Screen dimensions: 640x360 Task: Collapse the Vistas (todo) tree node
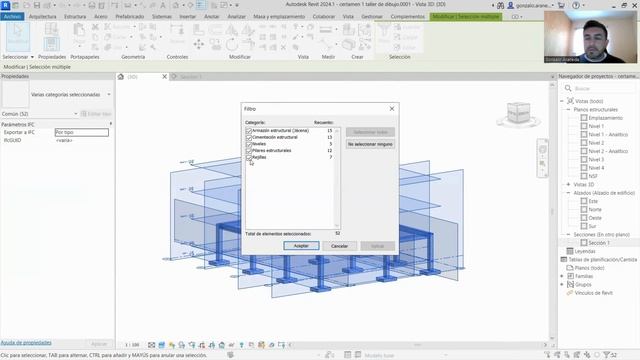pos(562,101)
